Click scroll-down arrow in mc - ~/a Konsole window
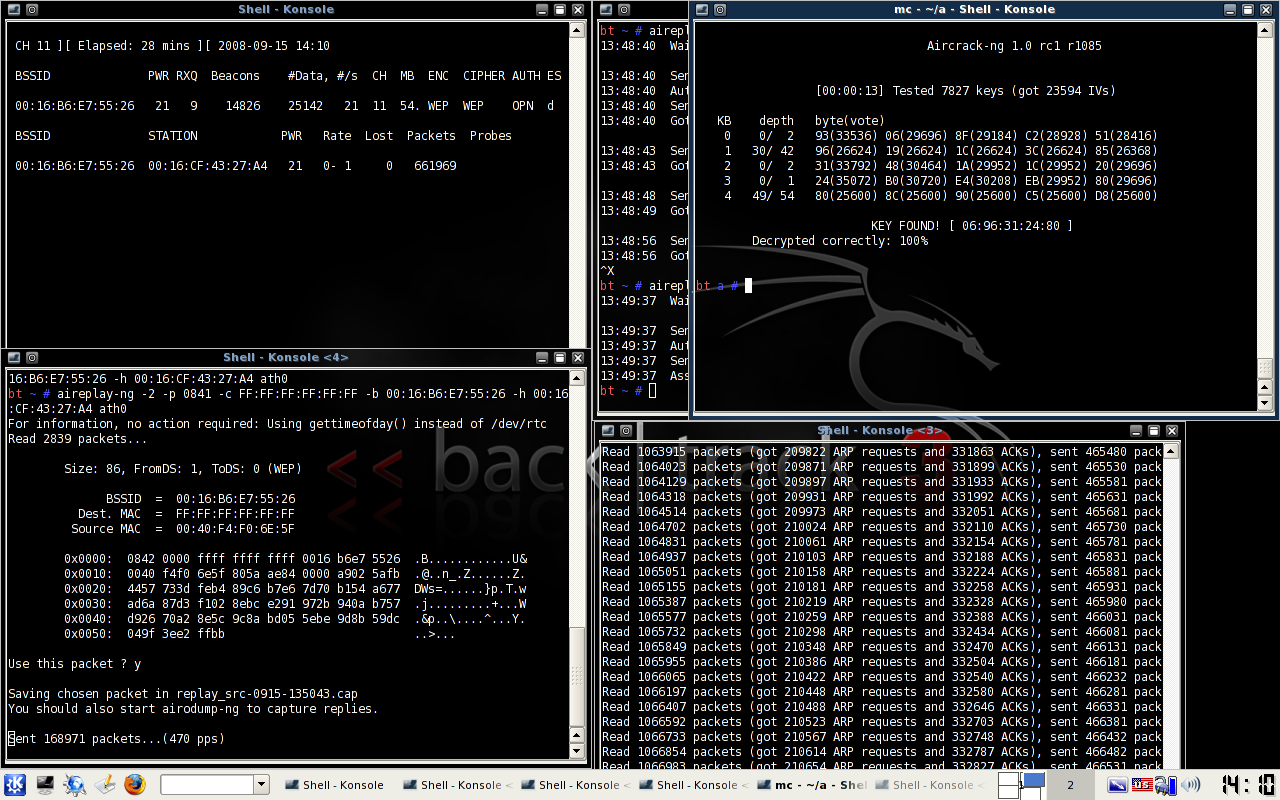The height and width of the screenshot is (800, 1280). (1265, 403)
